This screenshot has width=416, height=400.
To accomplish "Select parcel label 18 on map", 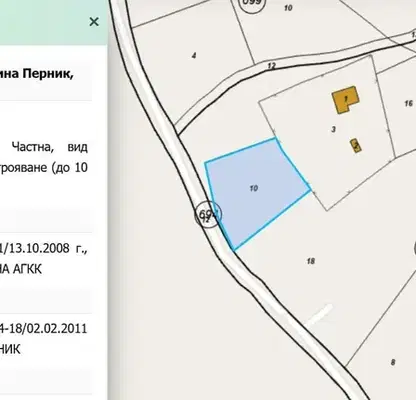I will (x=311, y=261).
